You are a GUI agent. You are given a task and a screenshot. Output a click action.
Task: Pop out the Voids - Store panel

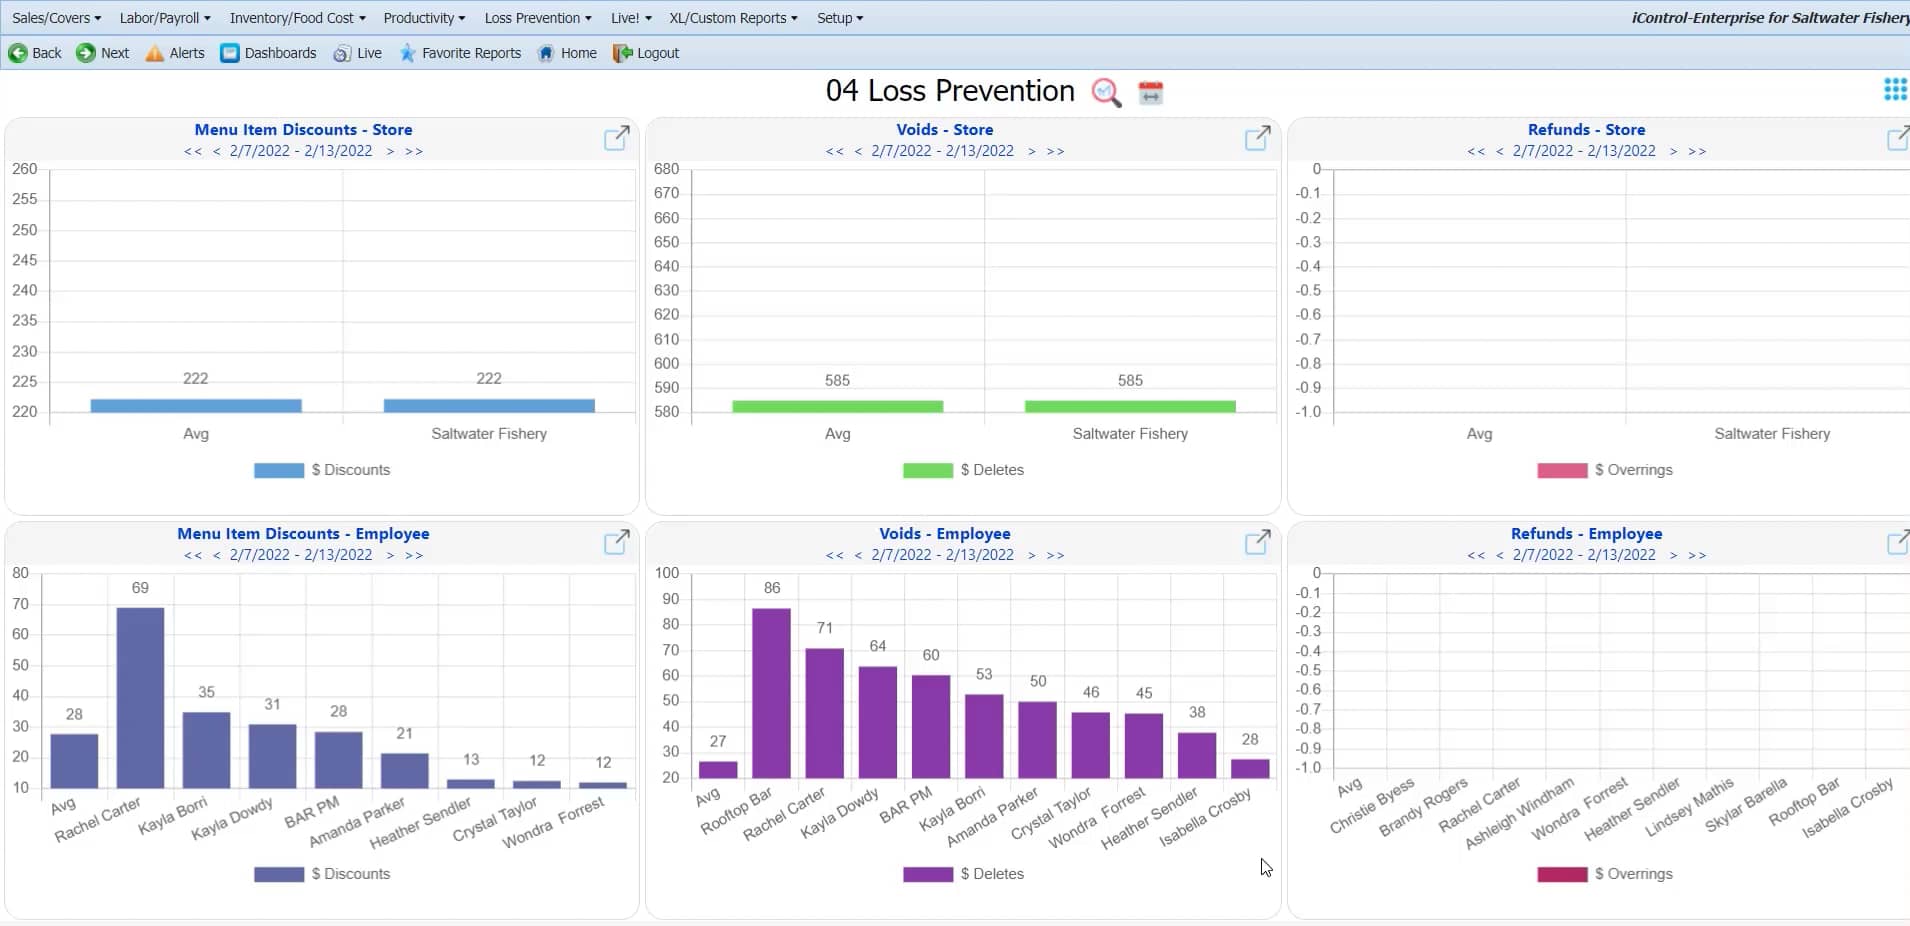coord(1258,138)
